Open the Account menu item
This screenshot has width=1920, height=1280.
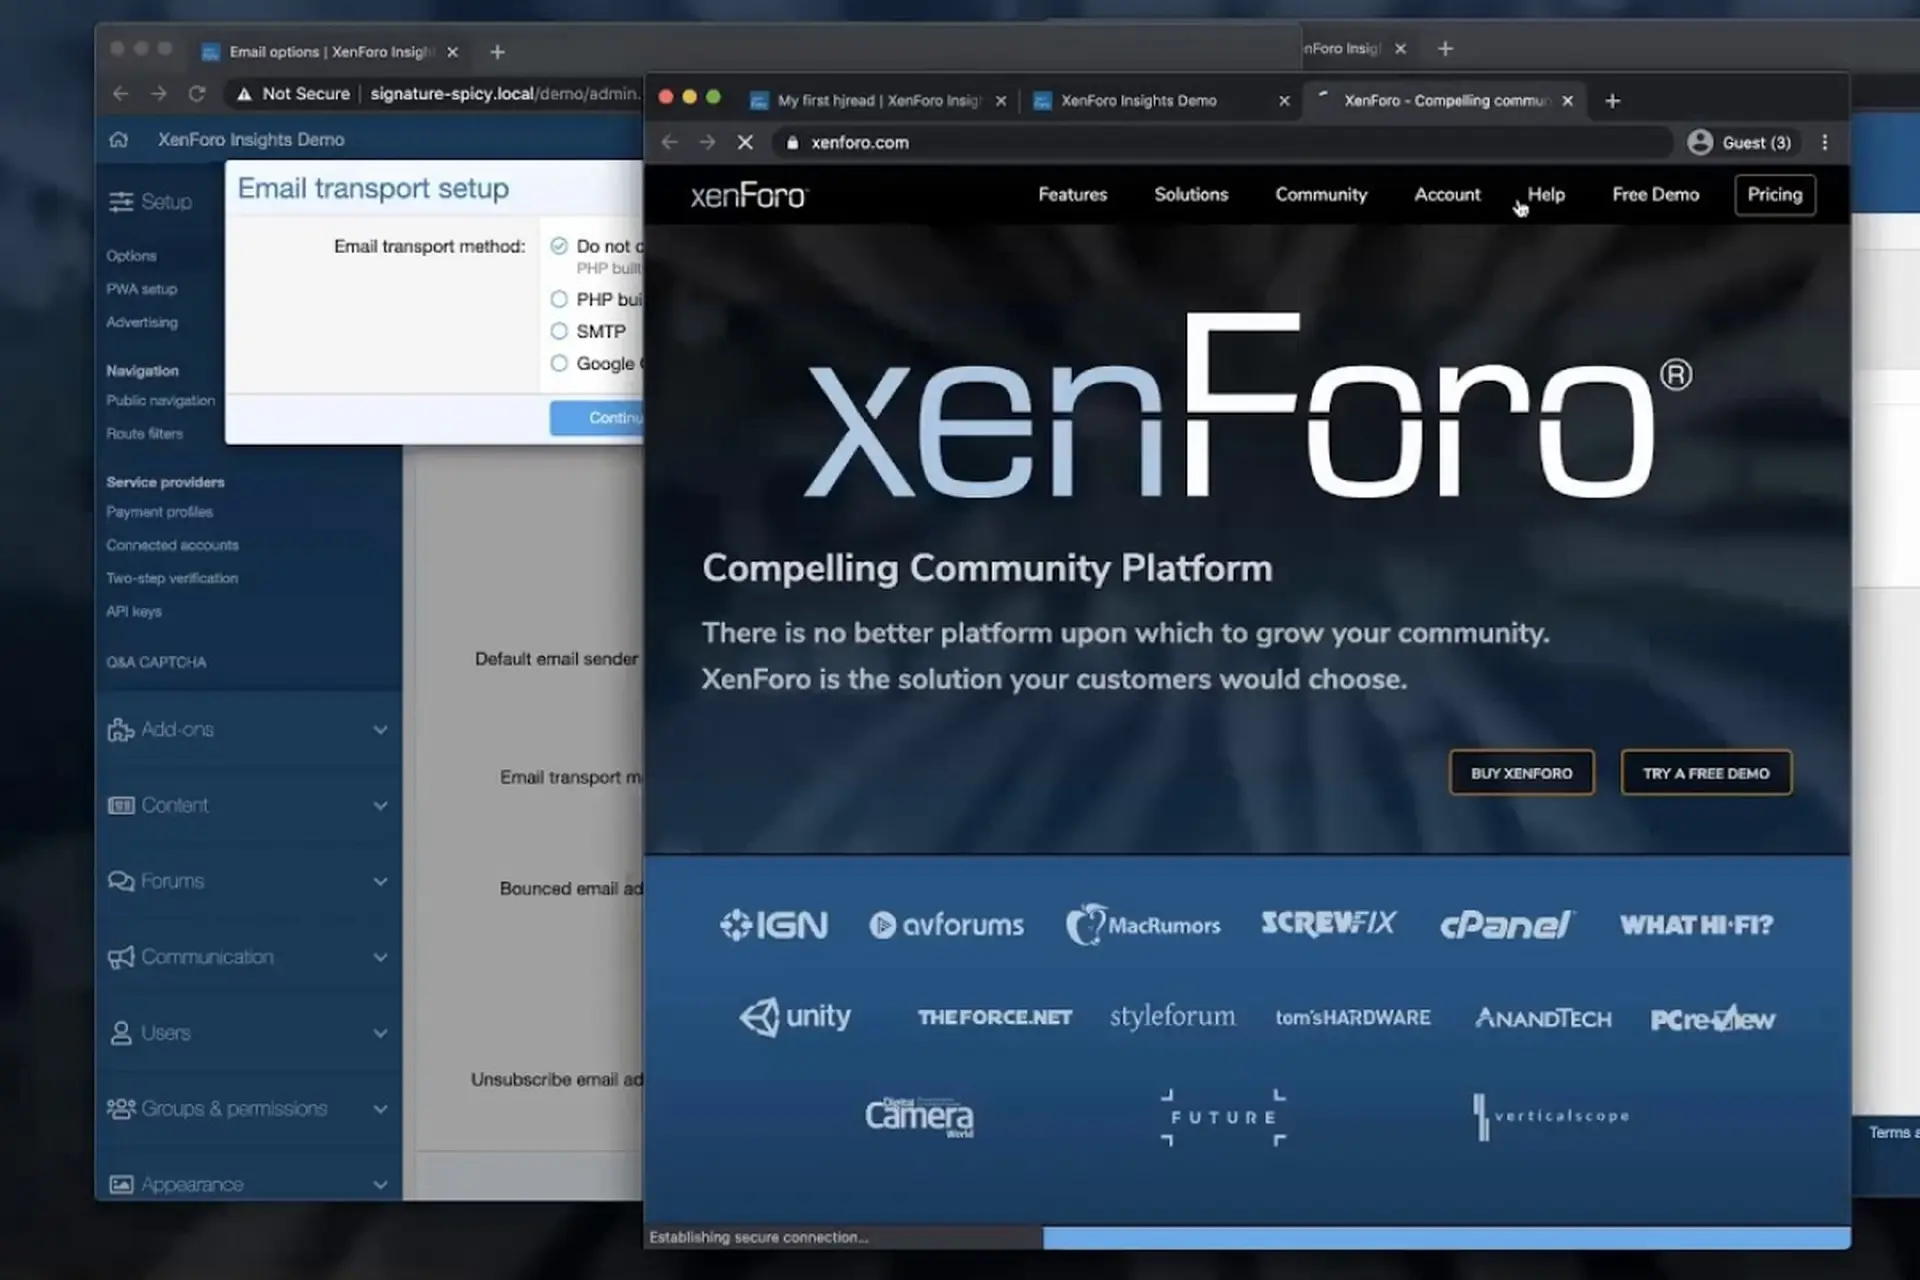pyautogui.click(x=1447, y=195)
